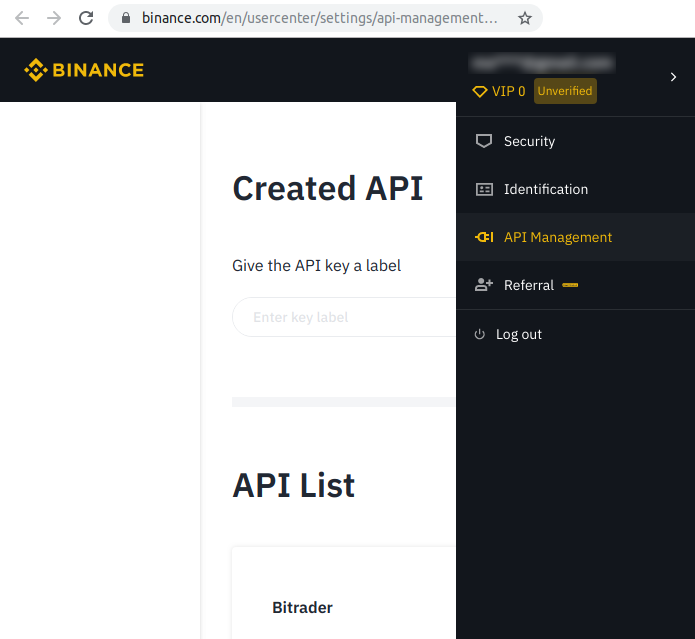Click the VIP diamond icon

tap(480, 91)
